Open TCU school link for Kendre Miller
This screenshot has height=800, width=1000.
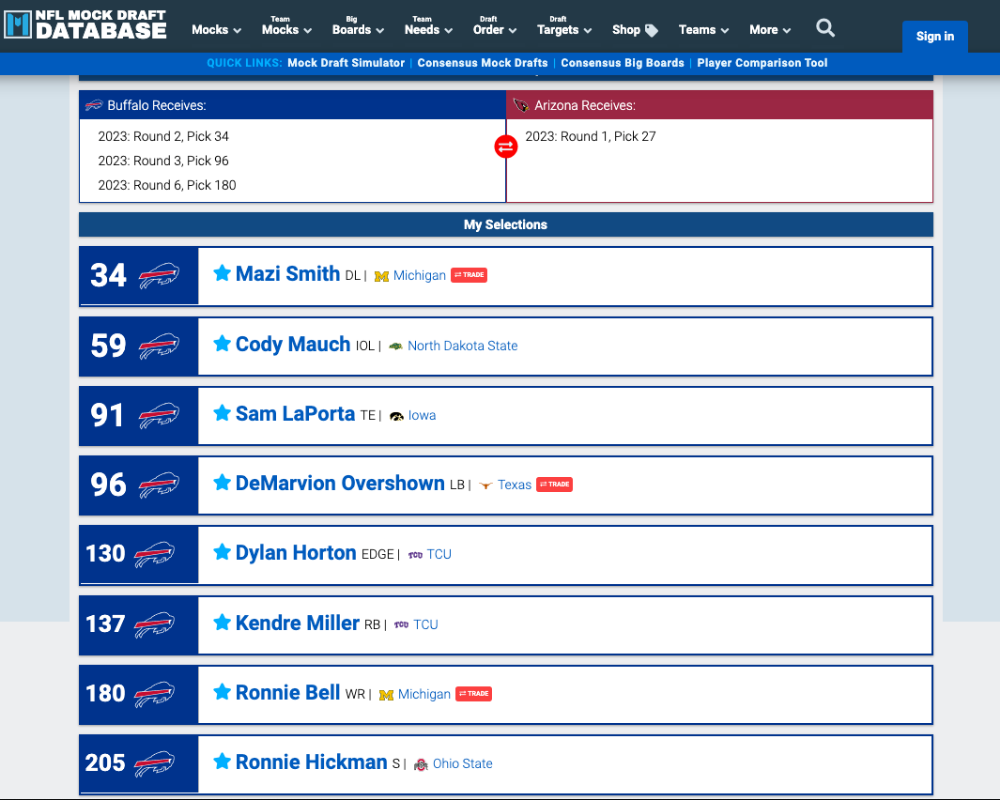click(426, 625)
